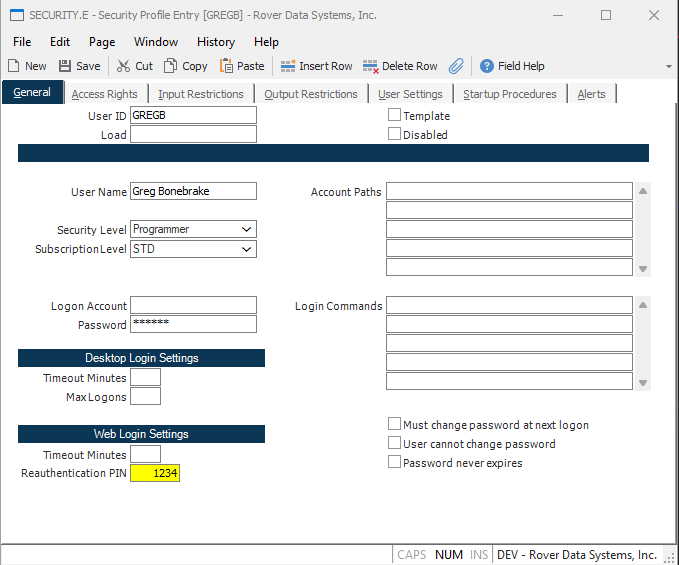Click the Copy icon in toolbar
Image resolution: width=679 pixels, height=565 pixels.
171,66
